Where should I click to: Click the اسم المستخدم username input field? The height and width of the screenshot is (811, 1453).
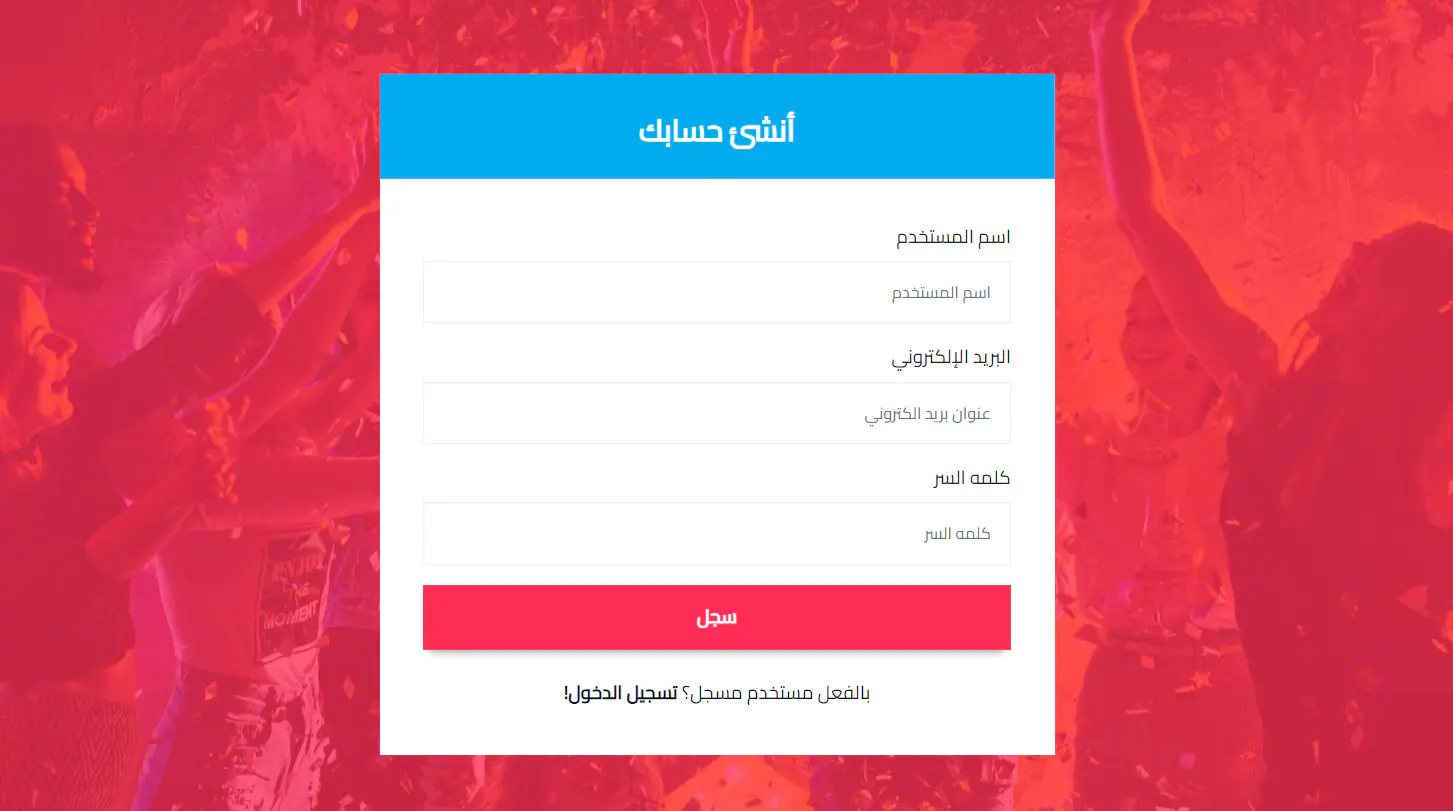click(716, 292)
